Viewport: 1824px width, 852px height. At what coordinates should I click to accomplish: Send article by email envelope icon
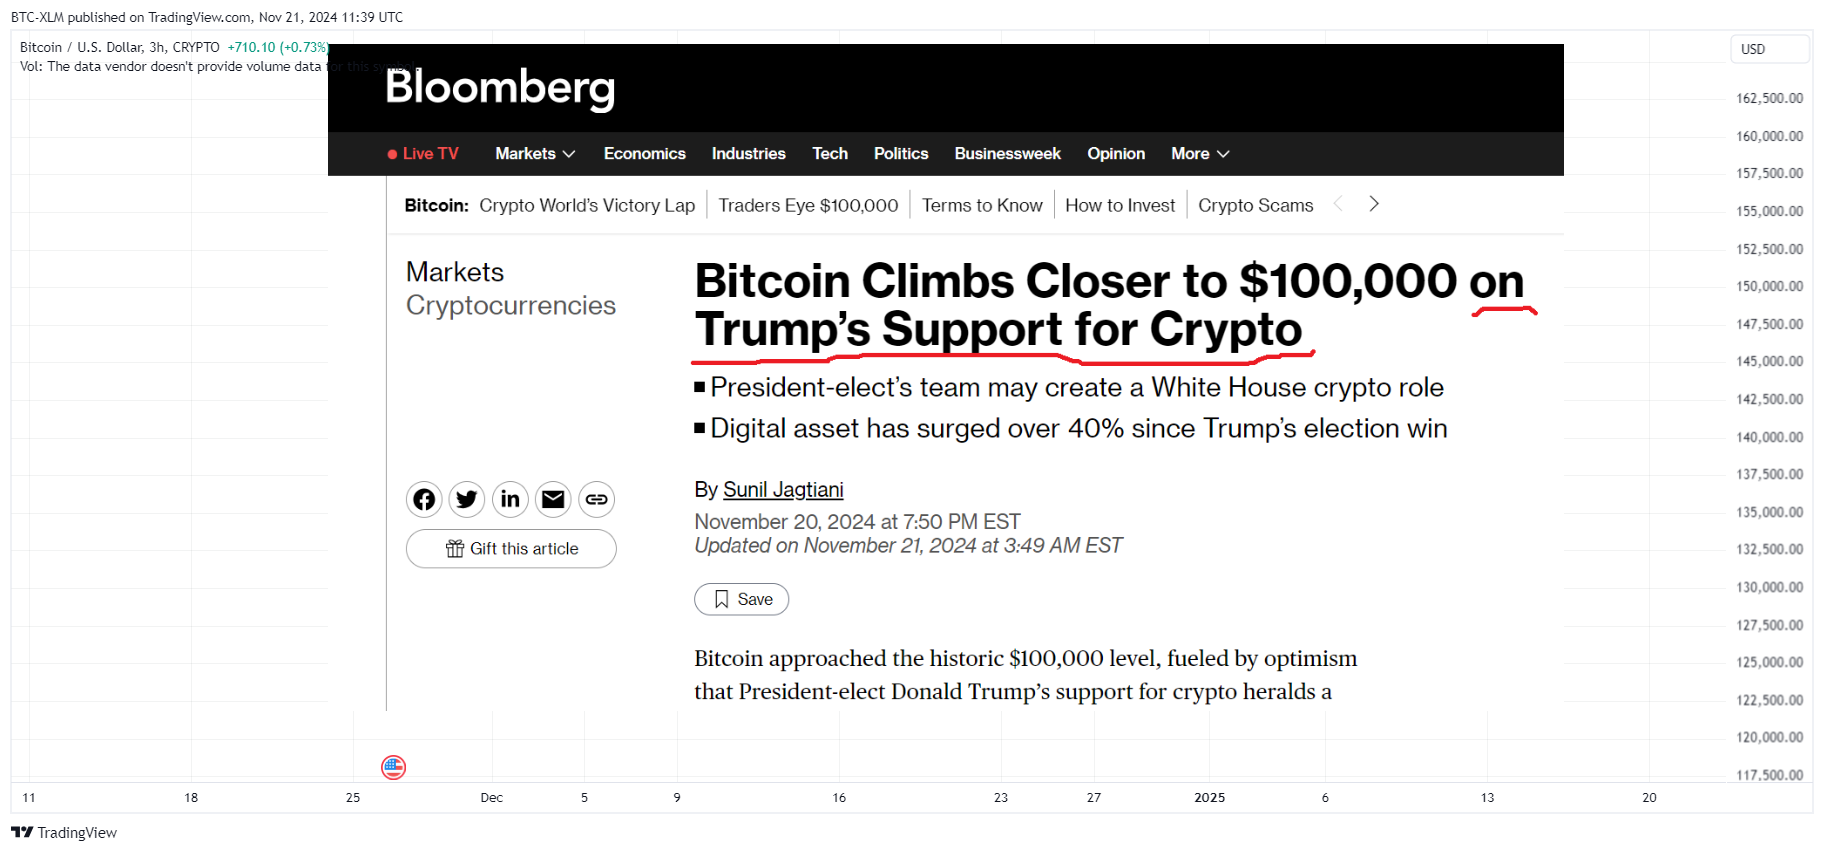click(553, 499)
